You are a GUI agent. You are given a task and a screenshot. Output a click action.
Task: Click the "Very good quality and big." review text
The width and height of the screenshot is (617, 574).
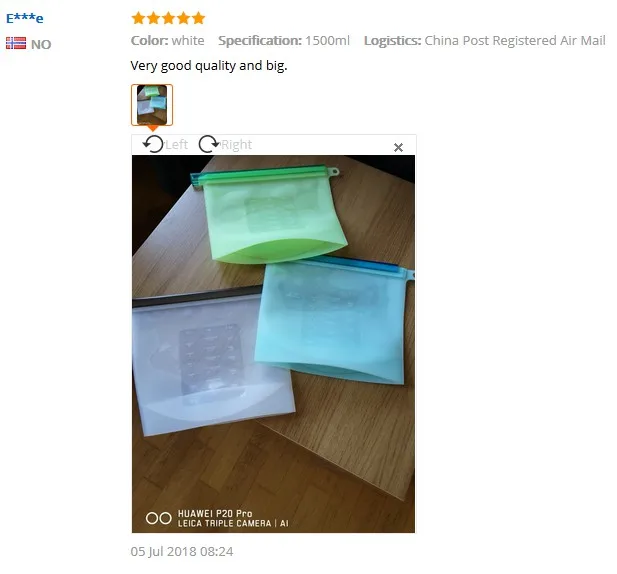(209, 66)
